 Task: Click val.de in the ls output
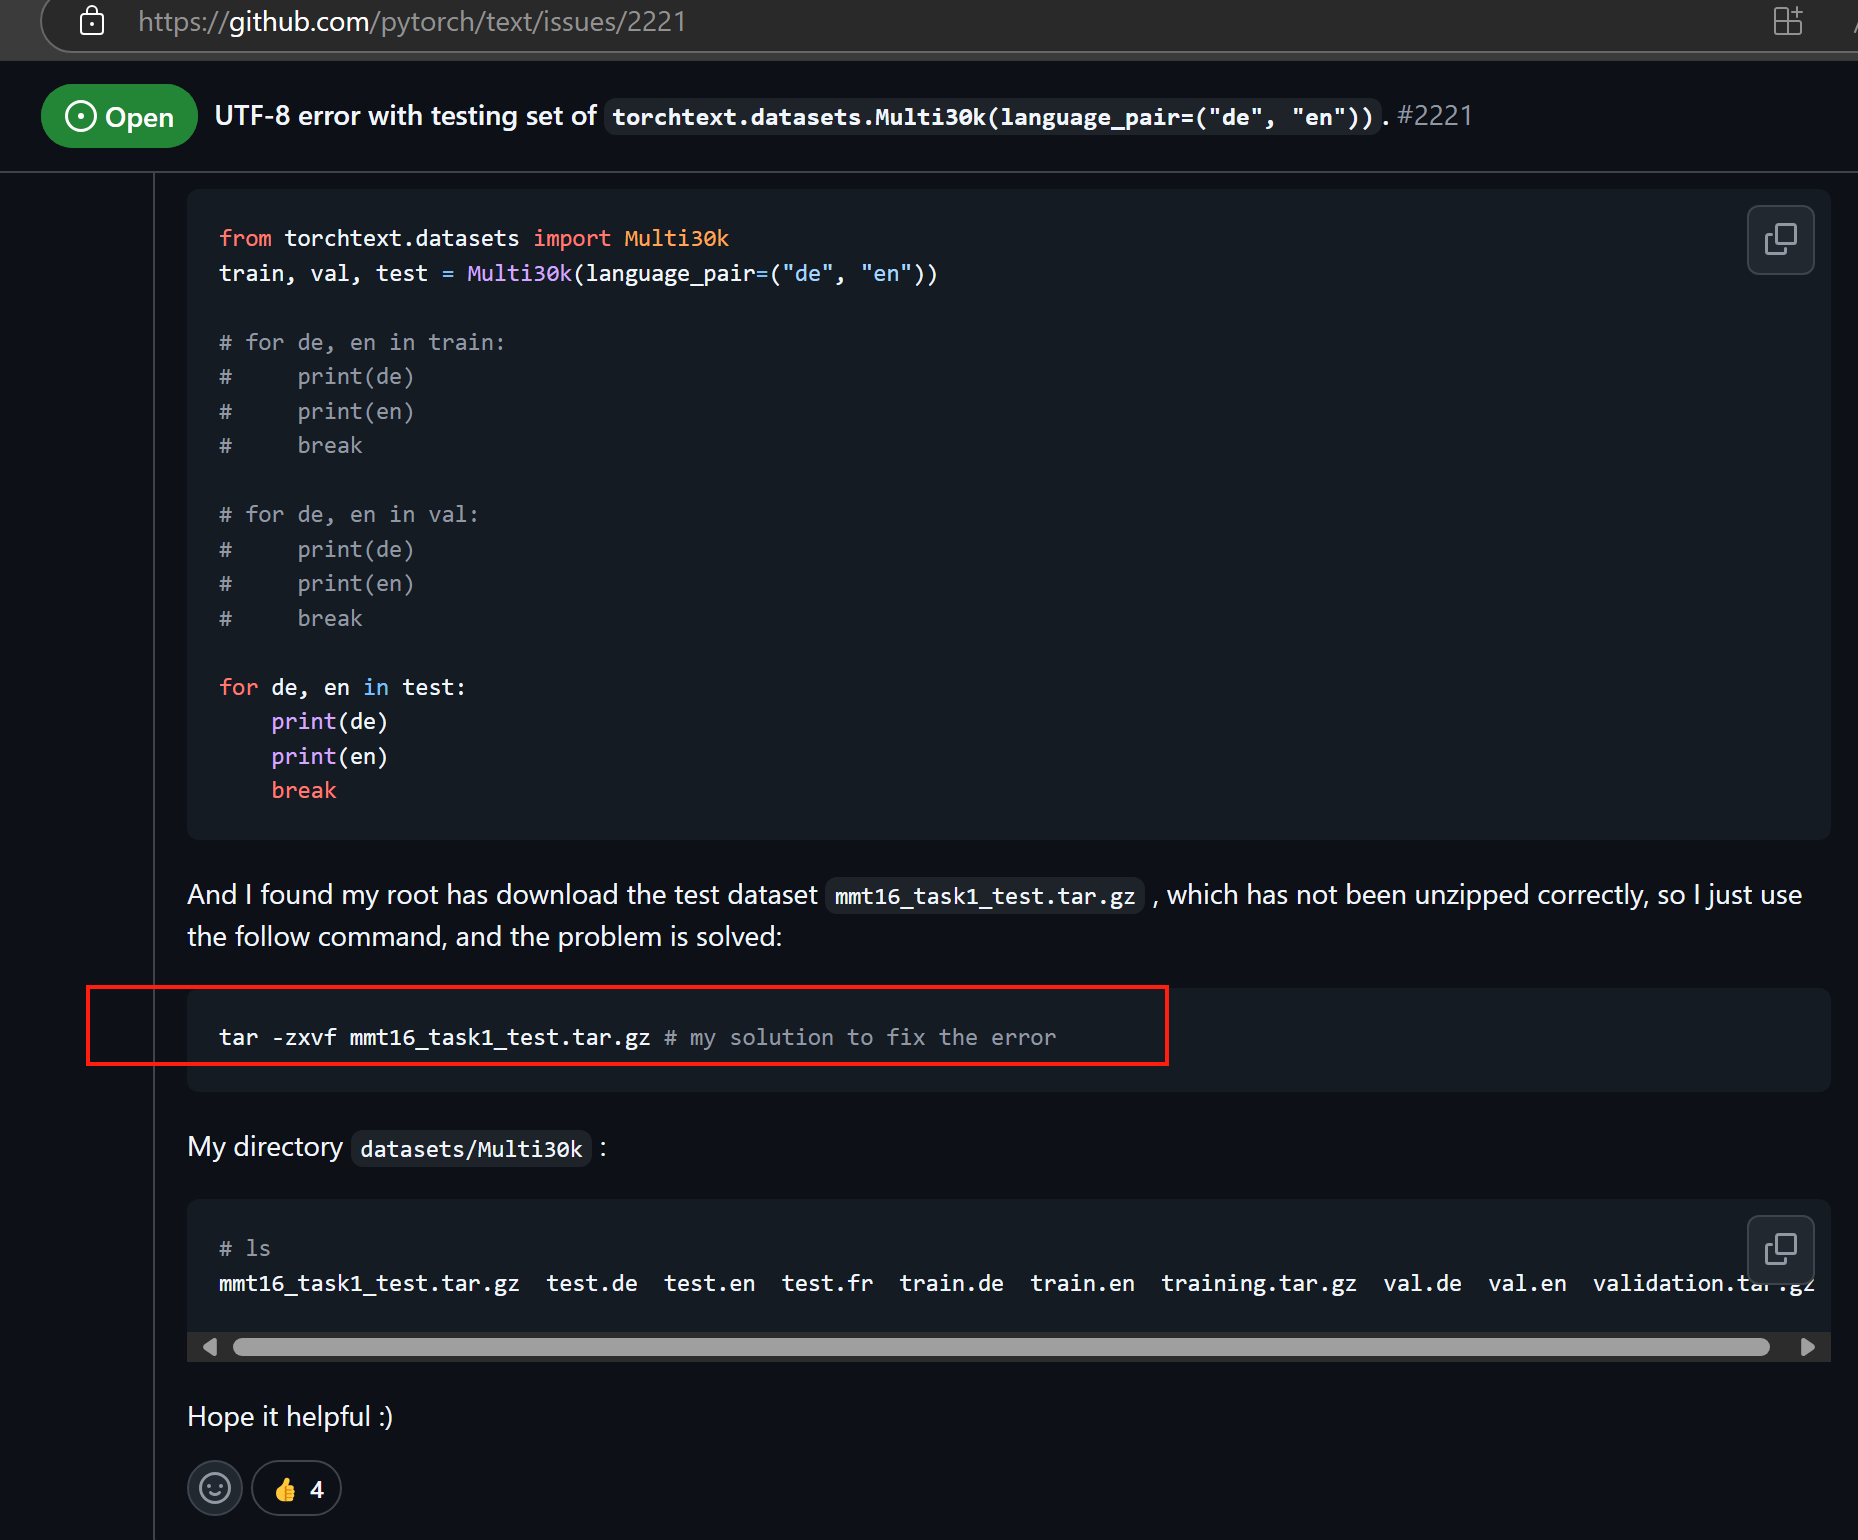pos(1422,1283)
